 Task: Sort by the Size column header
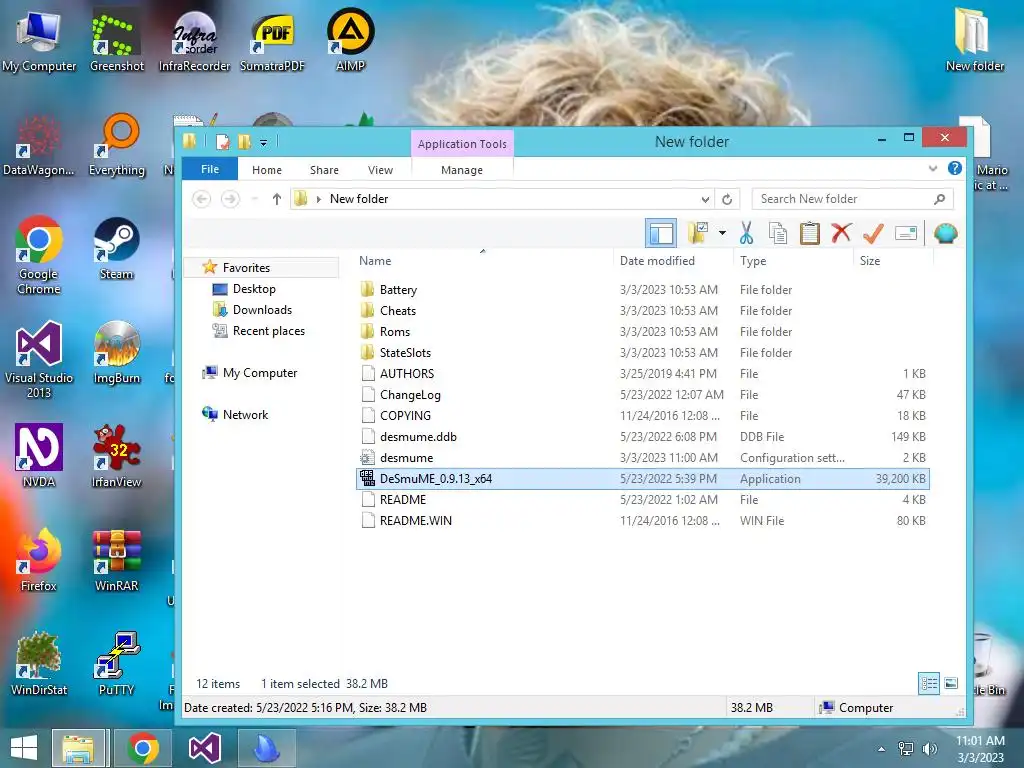(x=870, y=261)
